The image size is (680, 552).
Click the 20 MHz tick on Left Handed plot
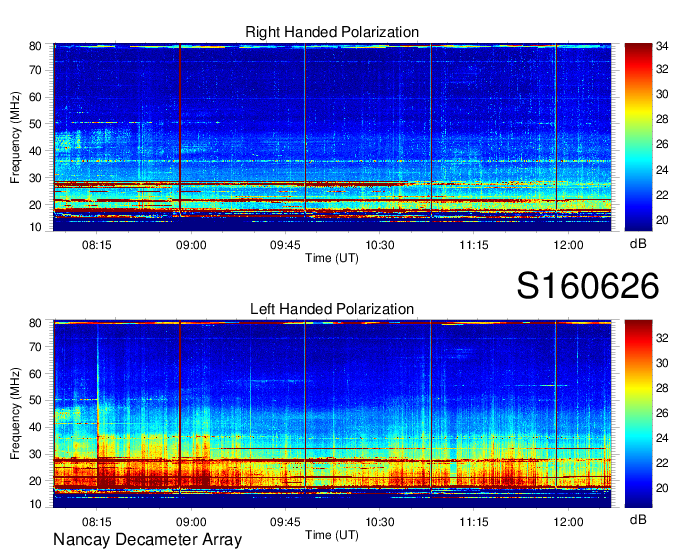click(x=35, y=481)
